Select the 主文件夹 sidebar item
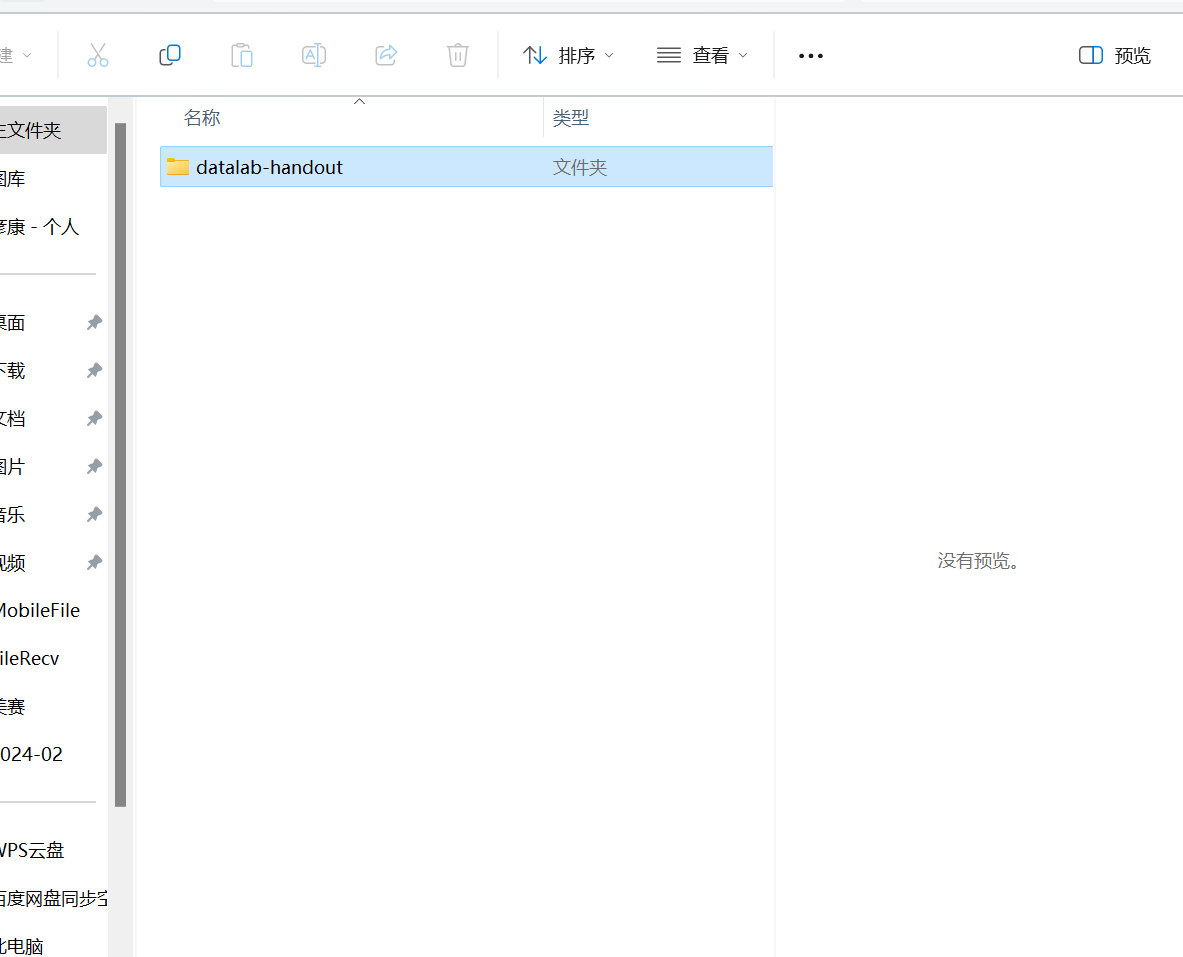 point(40,130)
